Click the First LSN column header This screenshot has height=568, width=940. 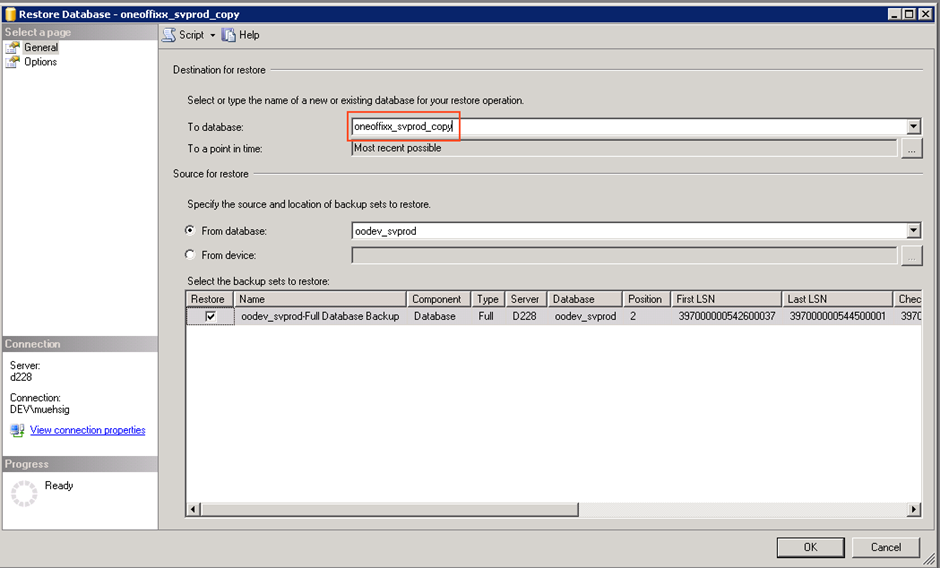(726, 299)
